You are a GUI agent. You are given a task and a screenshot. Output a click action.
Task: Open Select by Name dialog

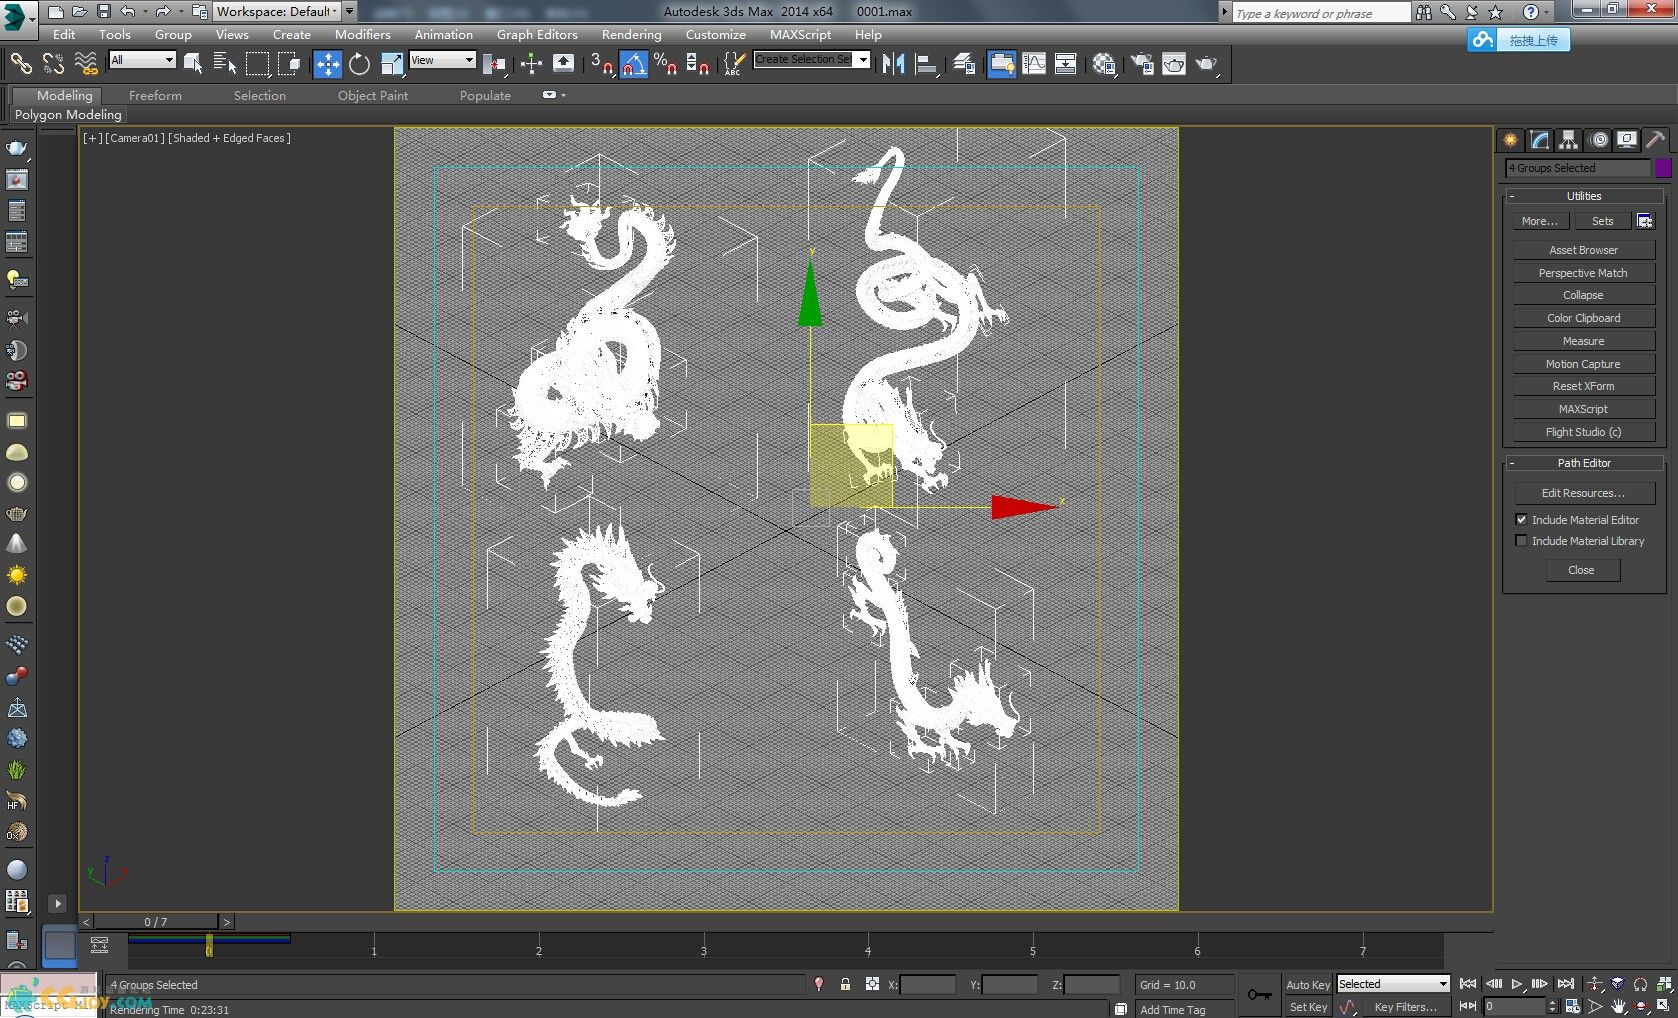[225, 64]
